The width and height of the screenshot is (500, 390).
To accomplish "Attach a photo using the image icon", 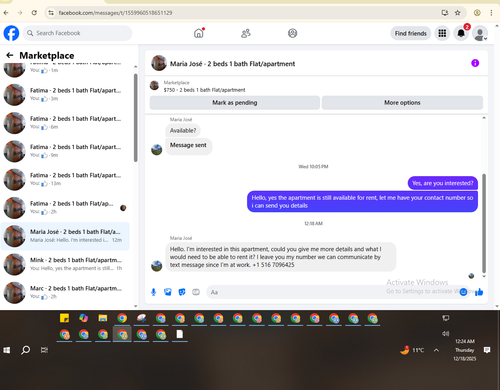I will (x=168, y=292).
